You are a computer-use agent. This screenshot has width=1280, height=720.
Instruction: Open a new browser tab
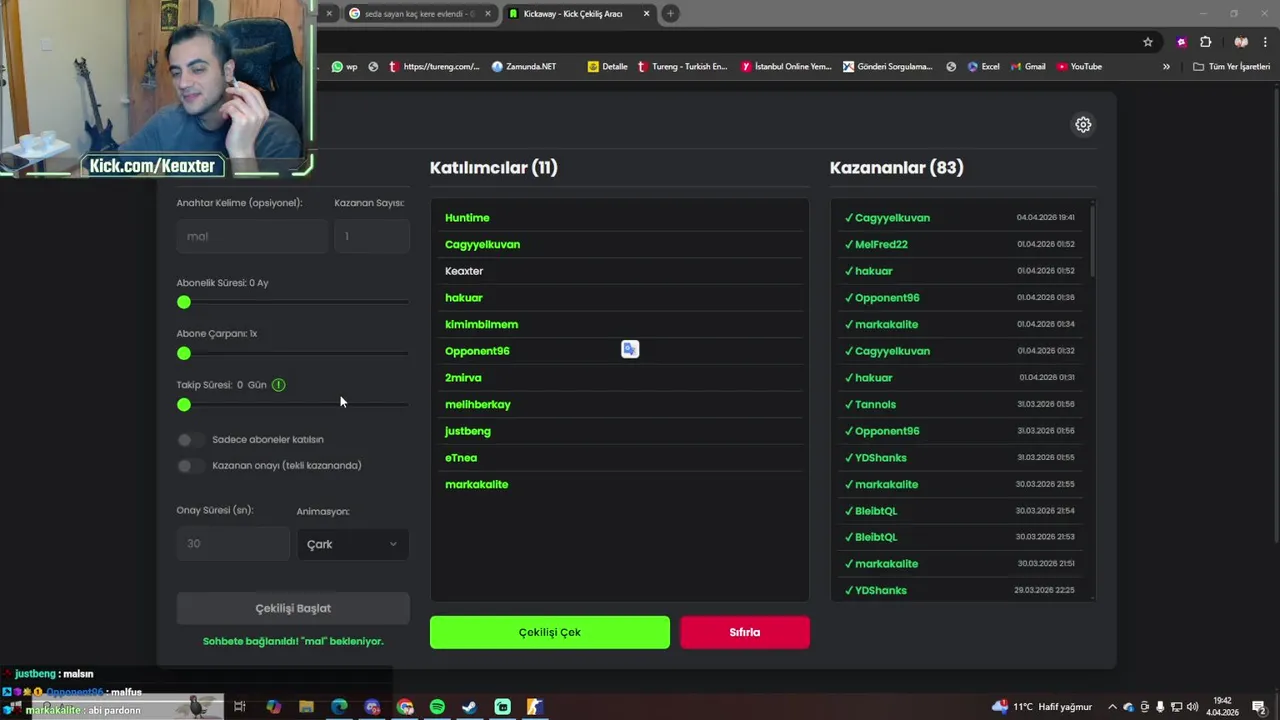pos(670,13)
